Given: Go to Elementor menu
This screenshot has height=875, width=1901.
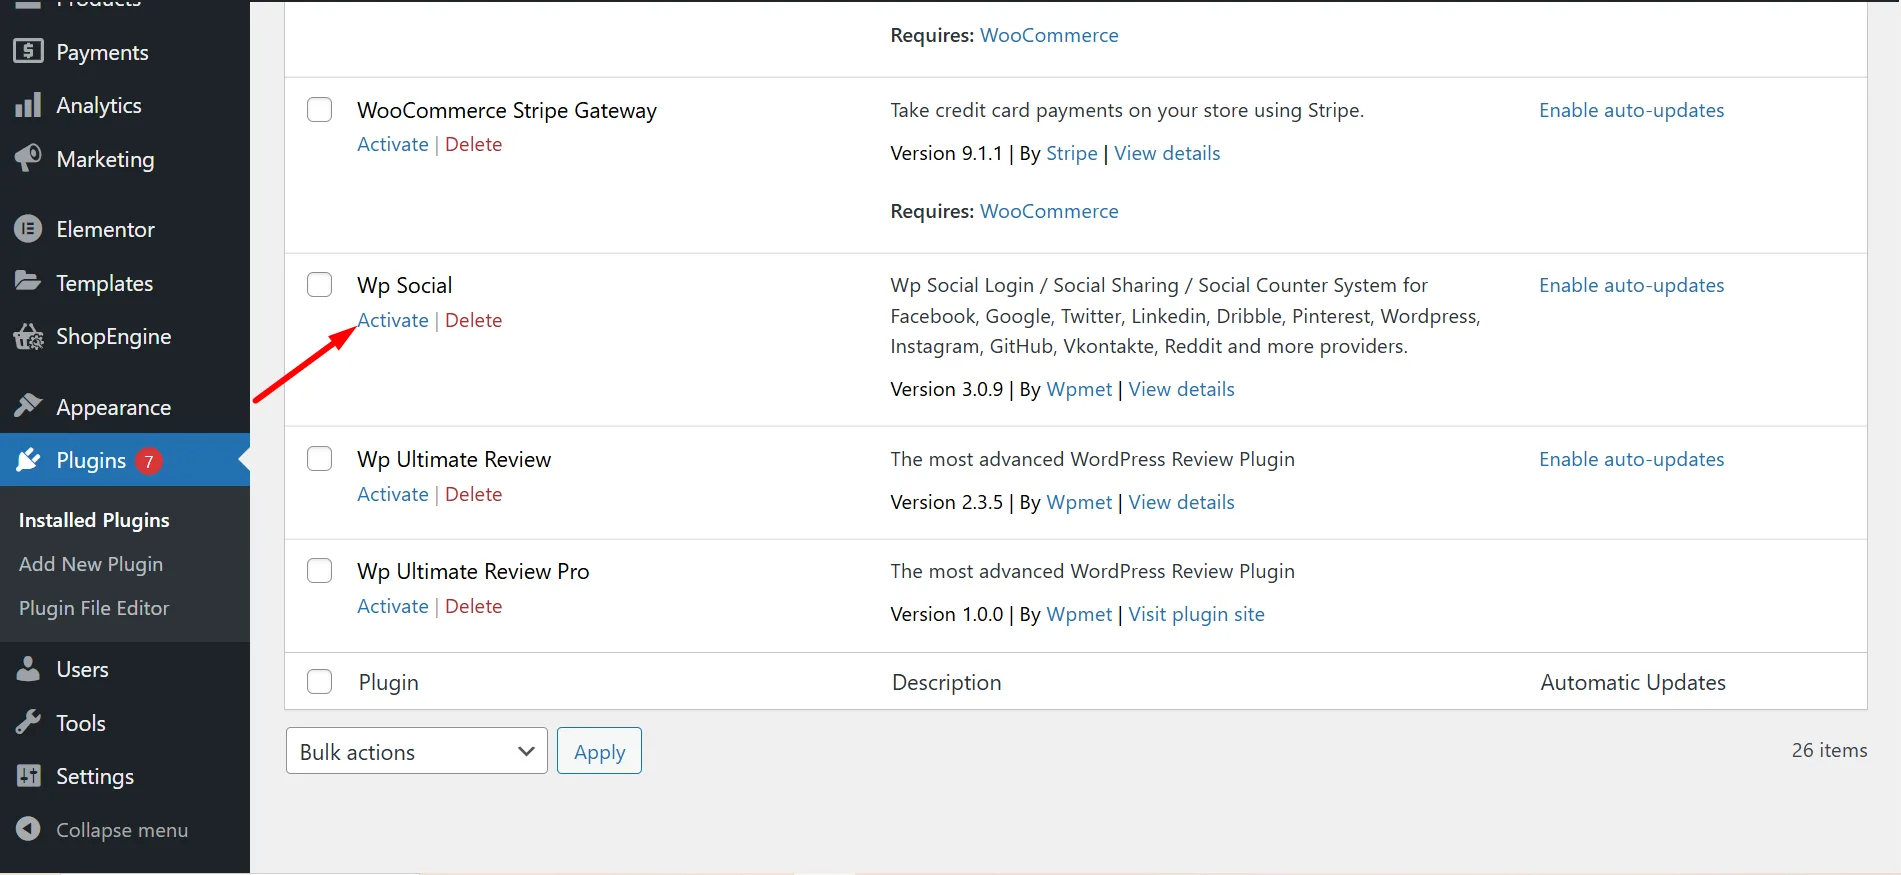Looking at the screenshot, I should 105,229.
